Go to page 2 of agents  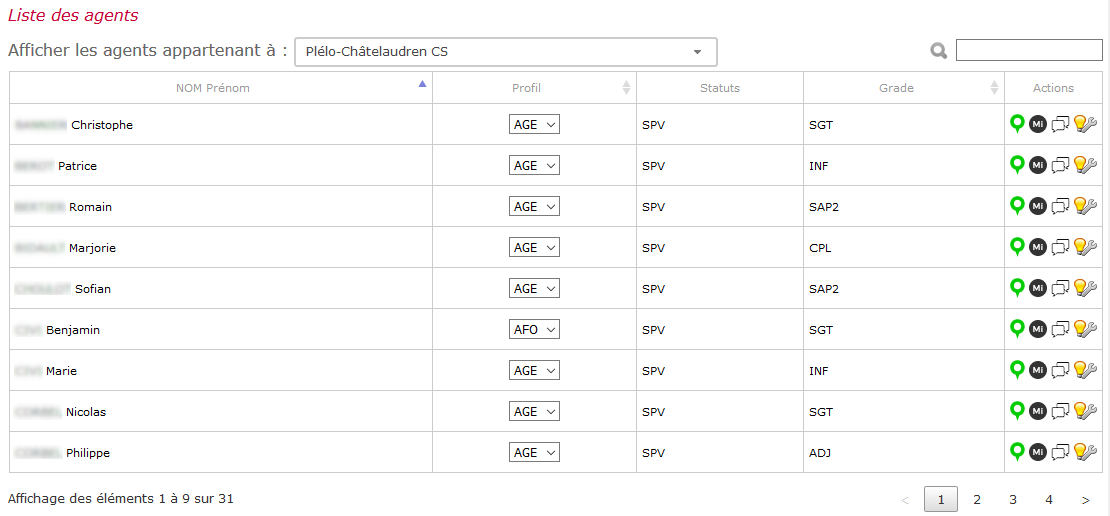(x=977, y=500)
